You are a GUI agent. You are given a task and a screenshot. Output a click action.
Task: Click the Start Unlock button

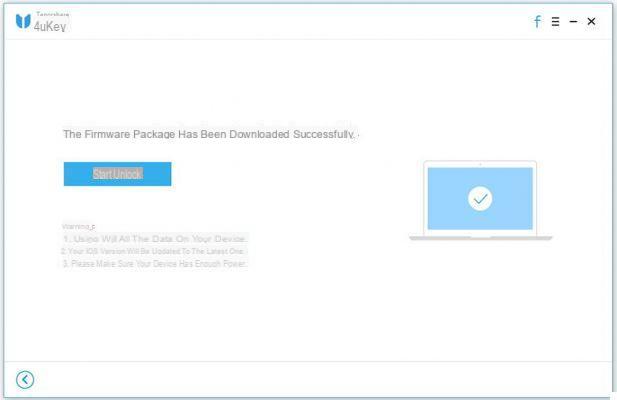(x=117, y=174)
